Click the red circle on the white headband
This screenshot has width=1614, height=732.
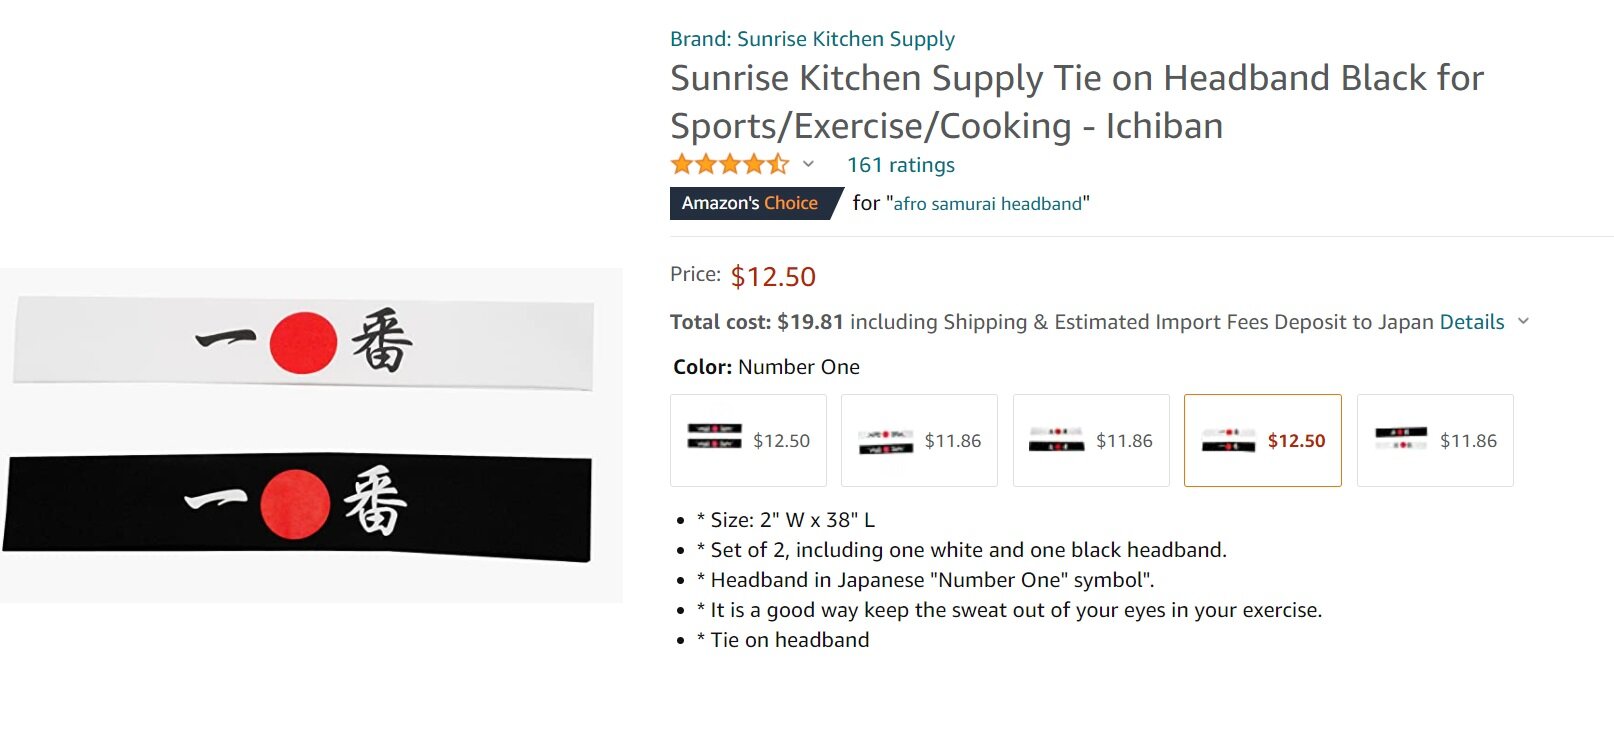303,343
